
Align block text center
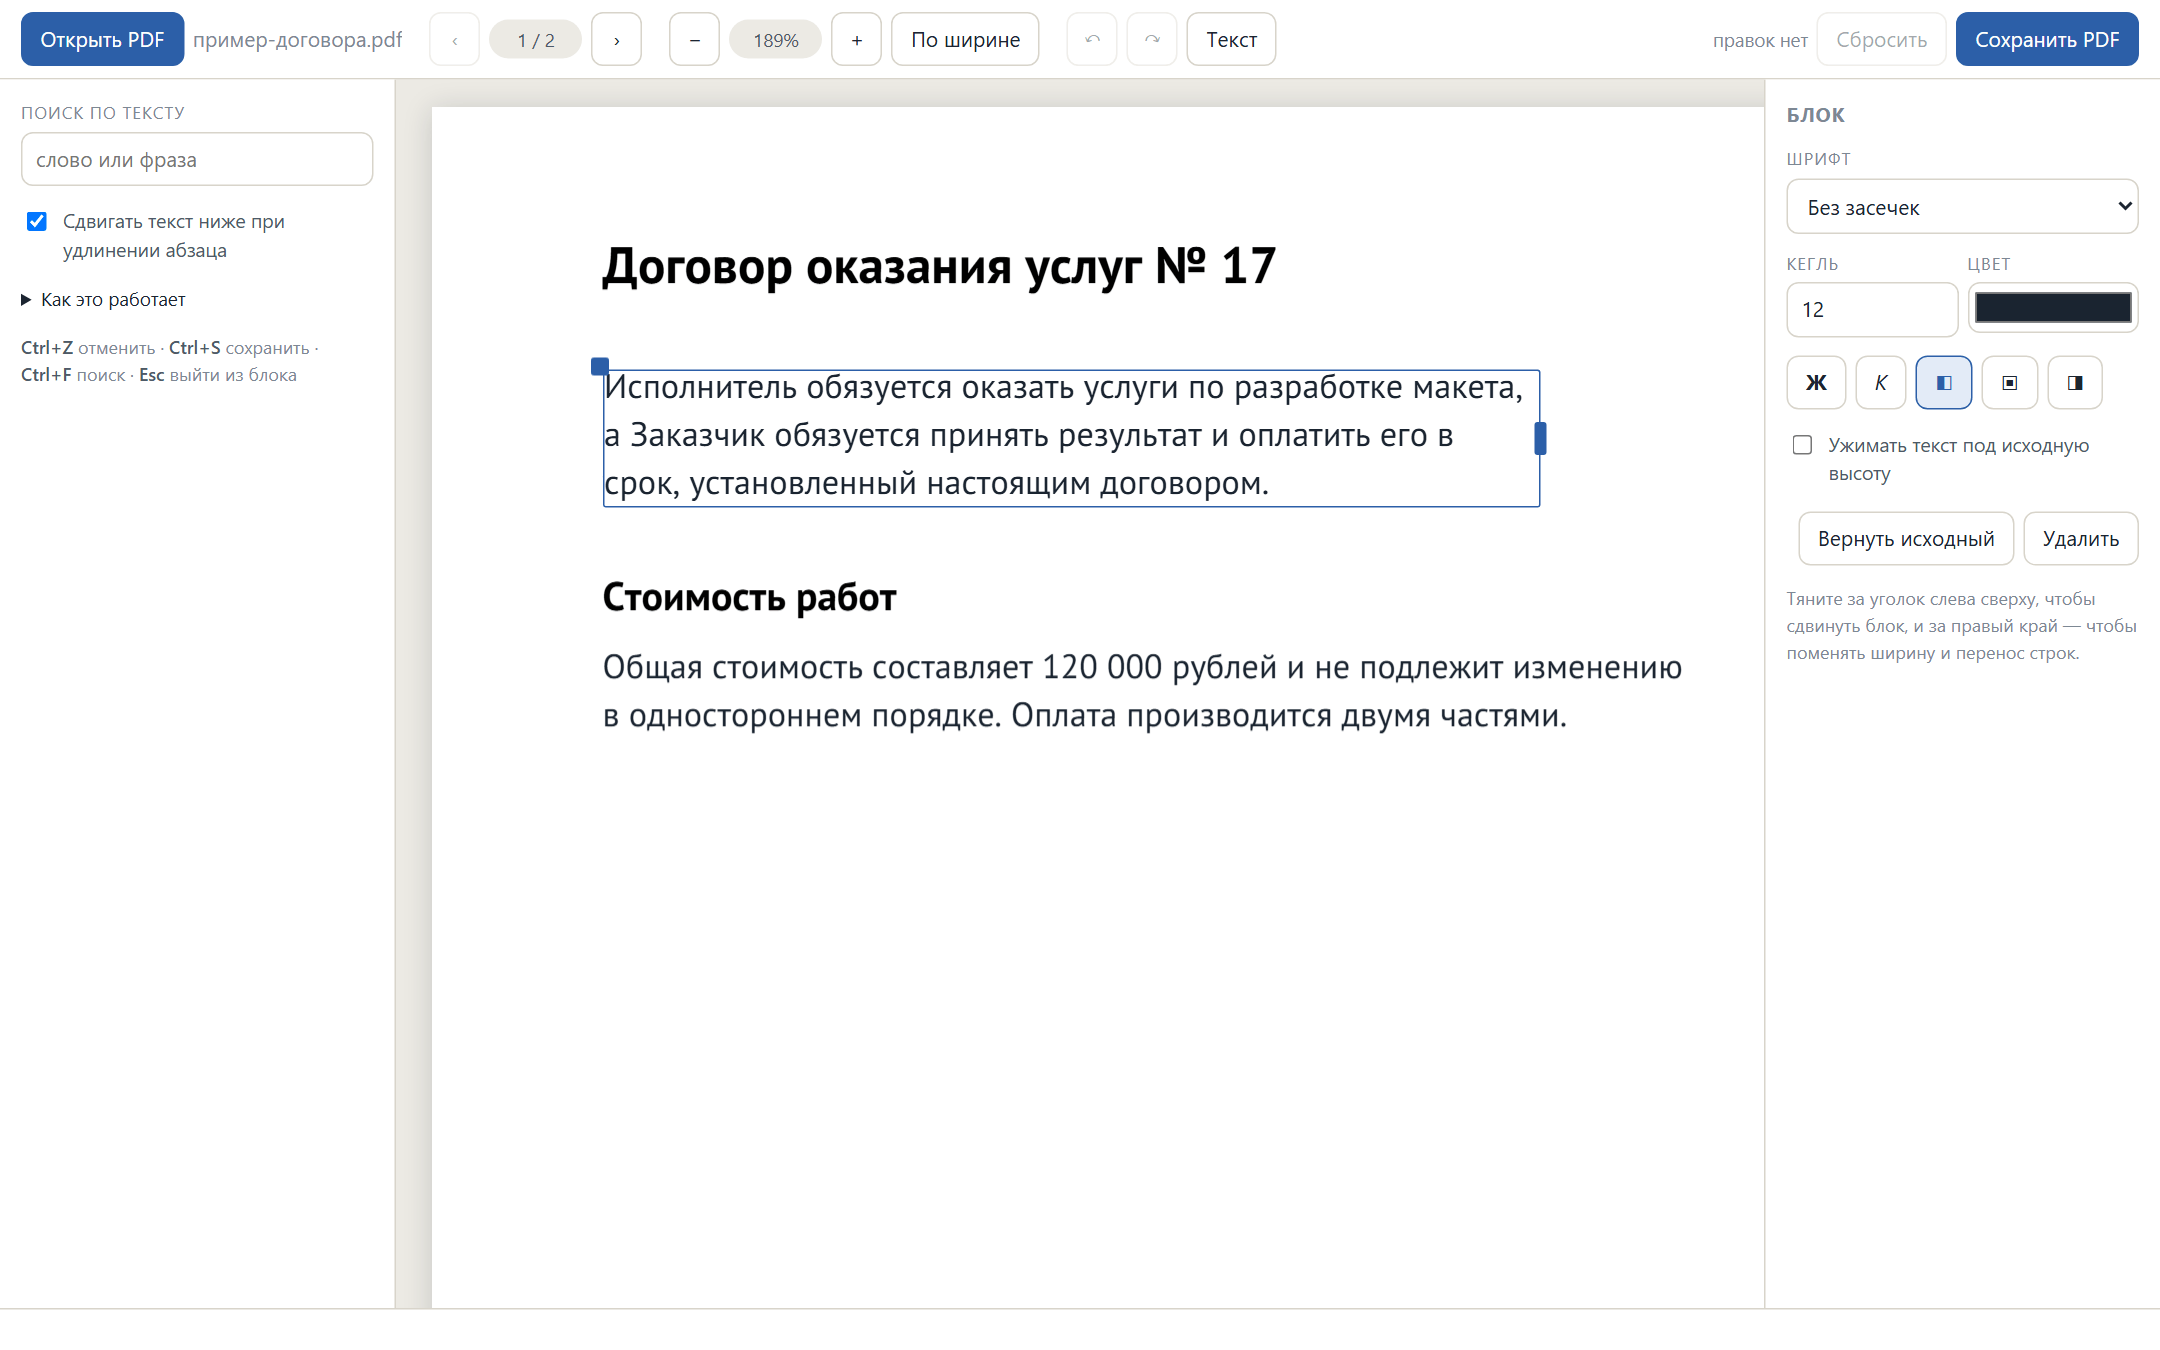coord(2010,383)
